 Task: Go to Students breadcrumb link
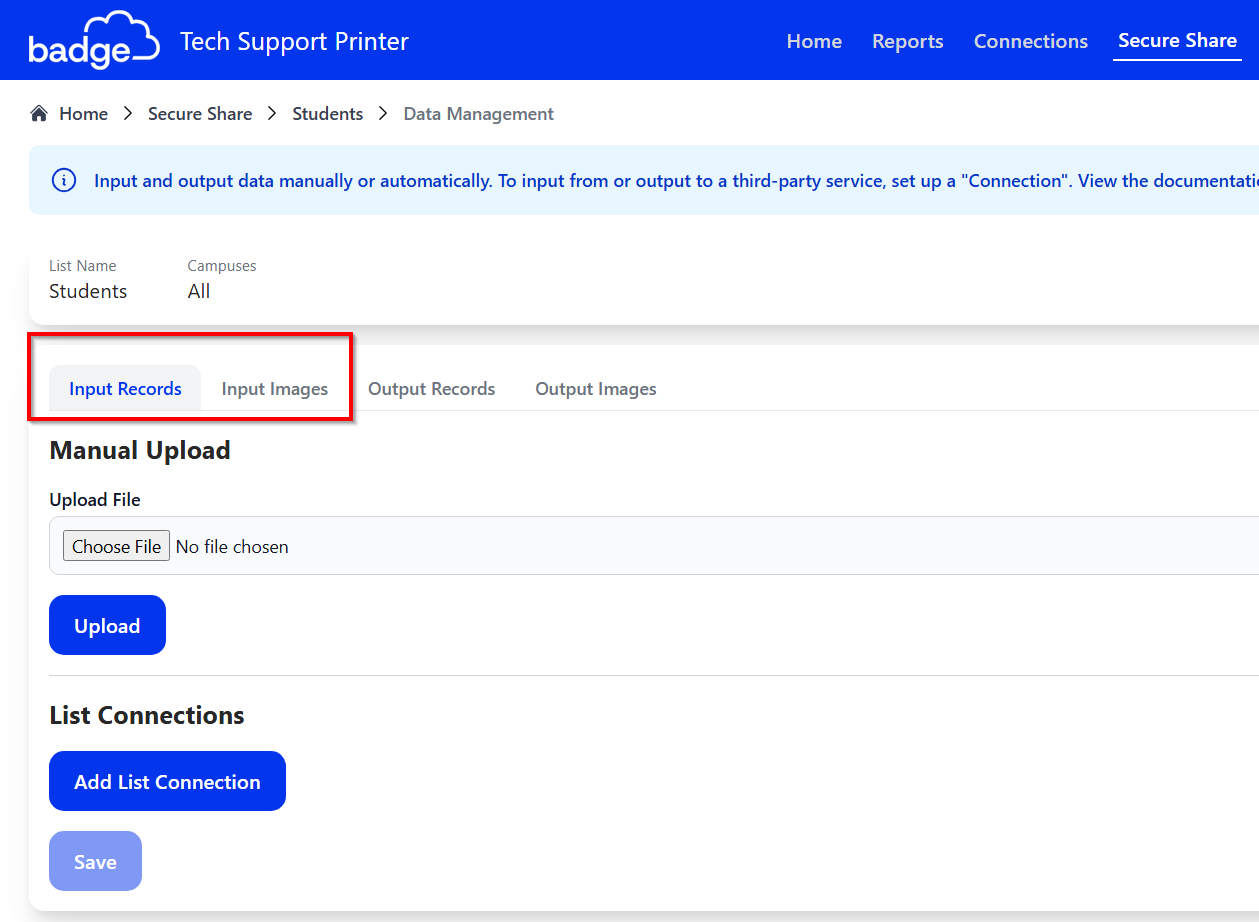pyautogui.click(x=327, y=114)
